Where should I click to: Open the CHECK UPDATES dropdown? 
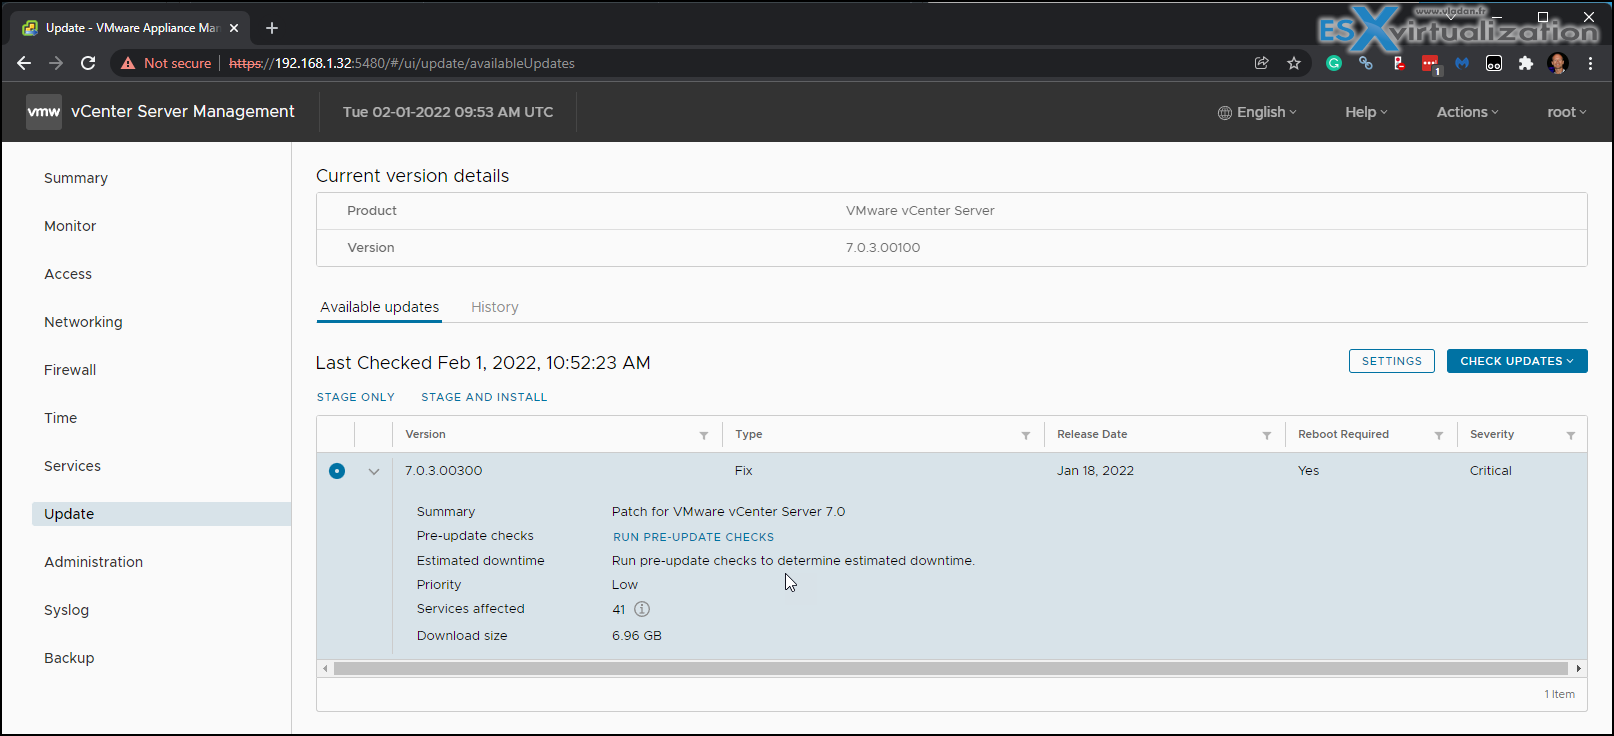[1517, 361]
